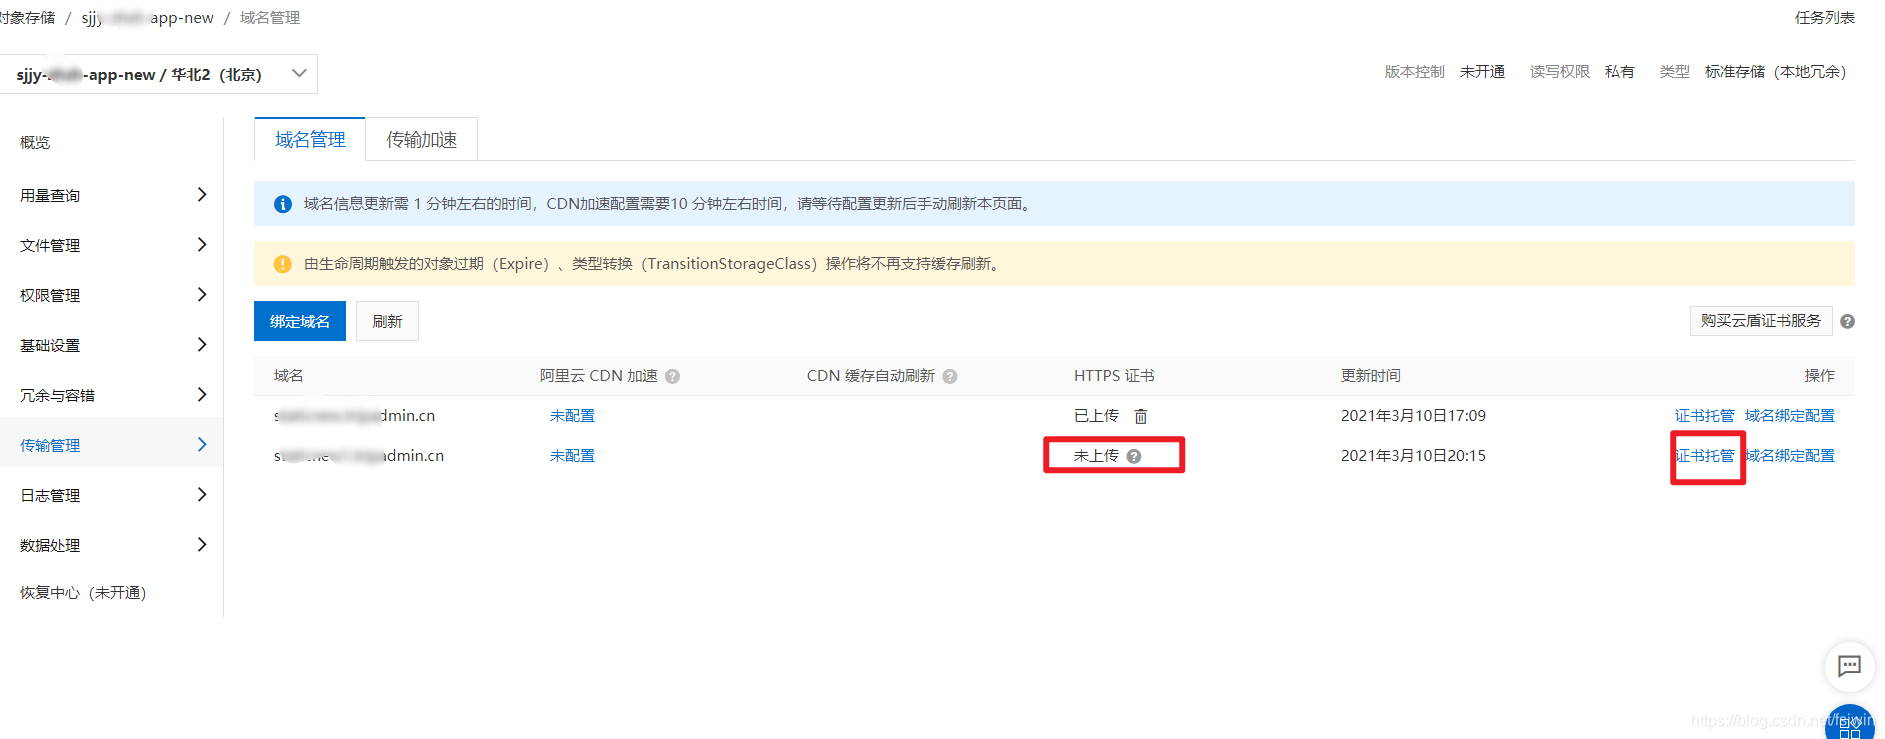Image resolution: width=1885 pixels, height=739 pixels.
Task: Click 证书托管 in the 20:15 row
Action: coord(1704,456)
